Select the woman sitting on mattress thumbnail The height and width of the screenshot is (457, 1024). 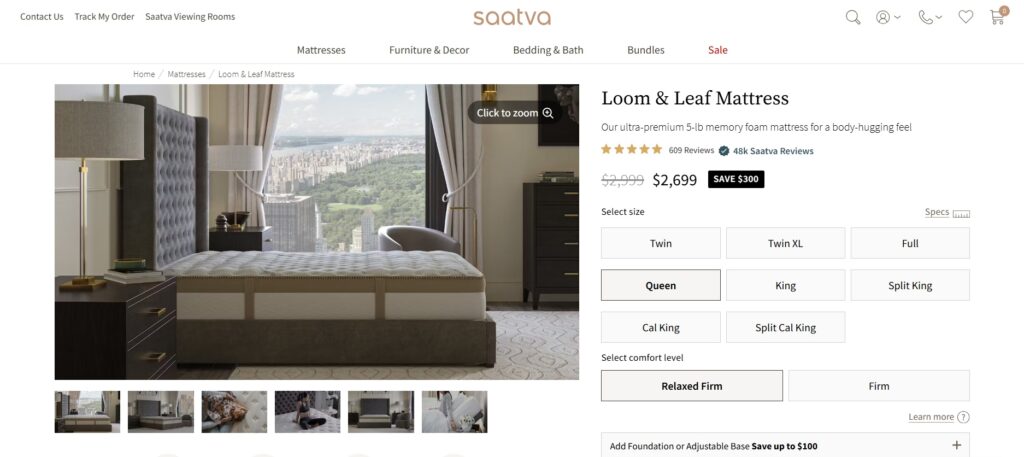pyautogui.click(x=308, y=412)
